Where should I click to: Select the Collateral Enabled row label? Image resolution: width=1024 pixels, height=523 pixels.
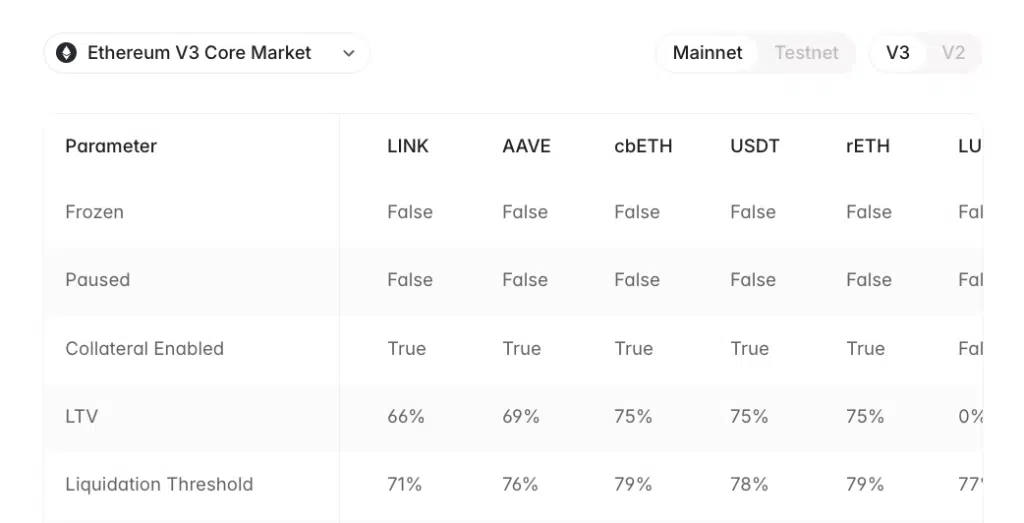(144, 349)
